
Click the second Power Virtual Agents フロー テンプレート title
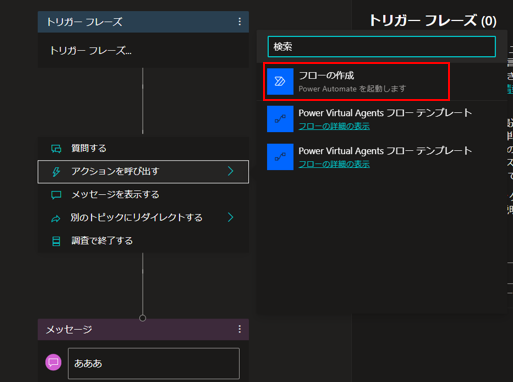click(x=385, y=151)
